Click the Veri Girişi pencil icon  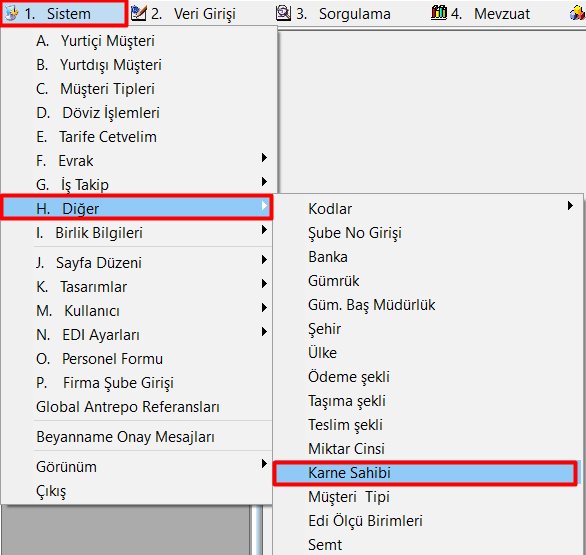click(138, 13)
